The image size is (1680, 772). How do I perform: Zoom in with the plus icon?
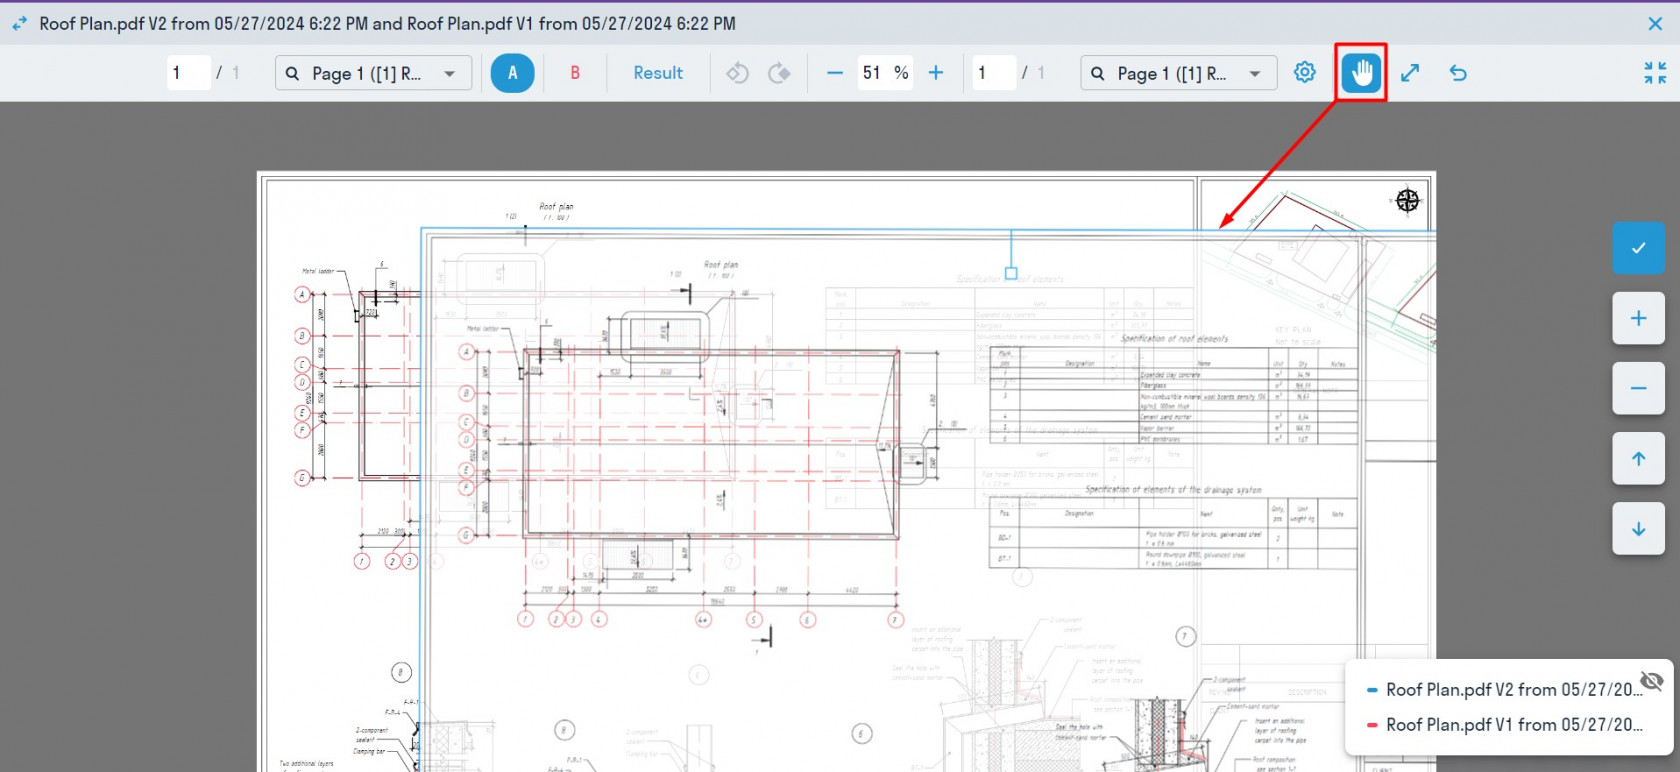coord(936,72)
